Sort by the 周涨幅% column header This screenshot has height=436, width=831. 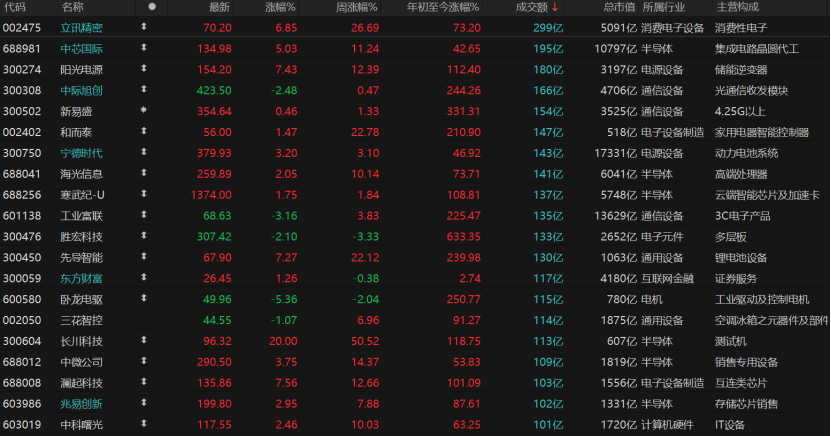point(357,7)
